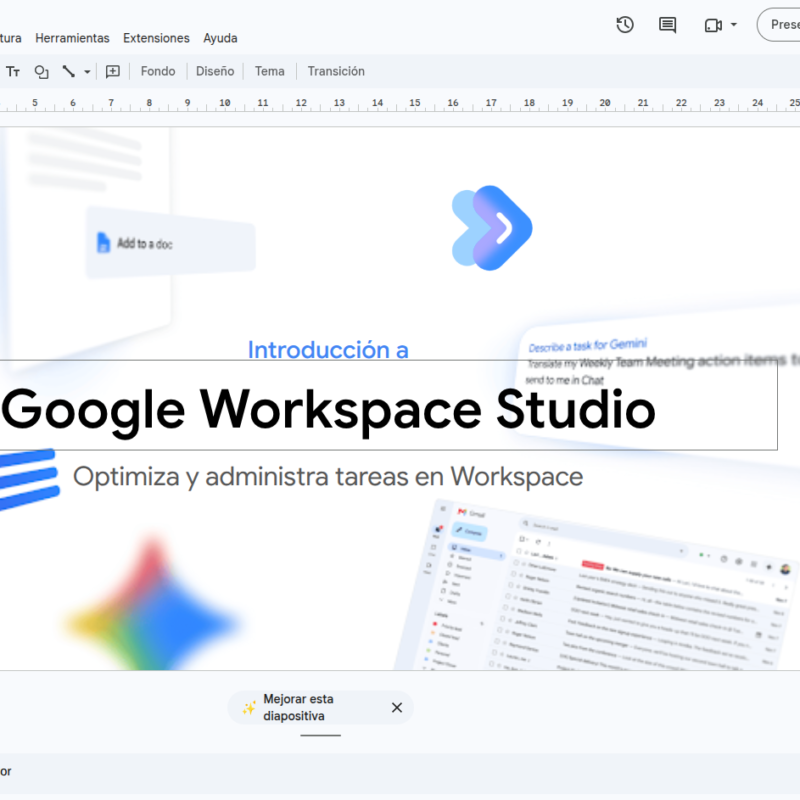
Task: Select the Introducción a text
Action: pyautogui.click(x=328, y=350)
